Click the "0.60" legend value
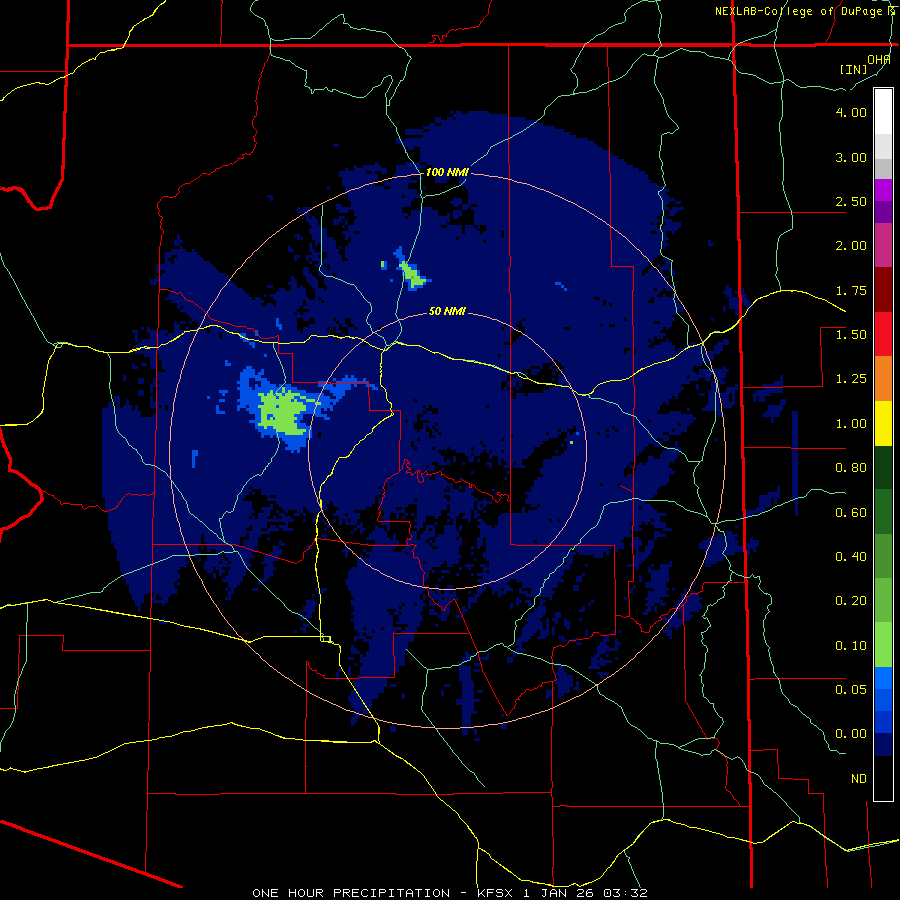Viewport: 900px width, 900px height. pos(851,513)
